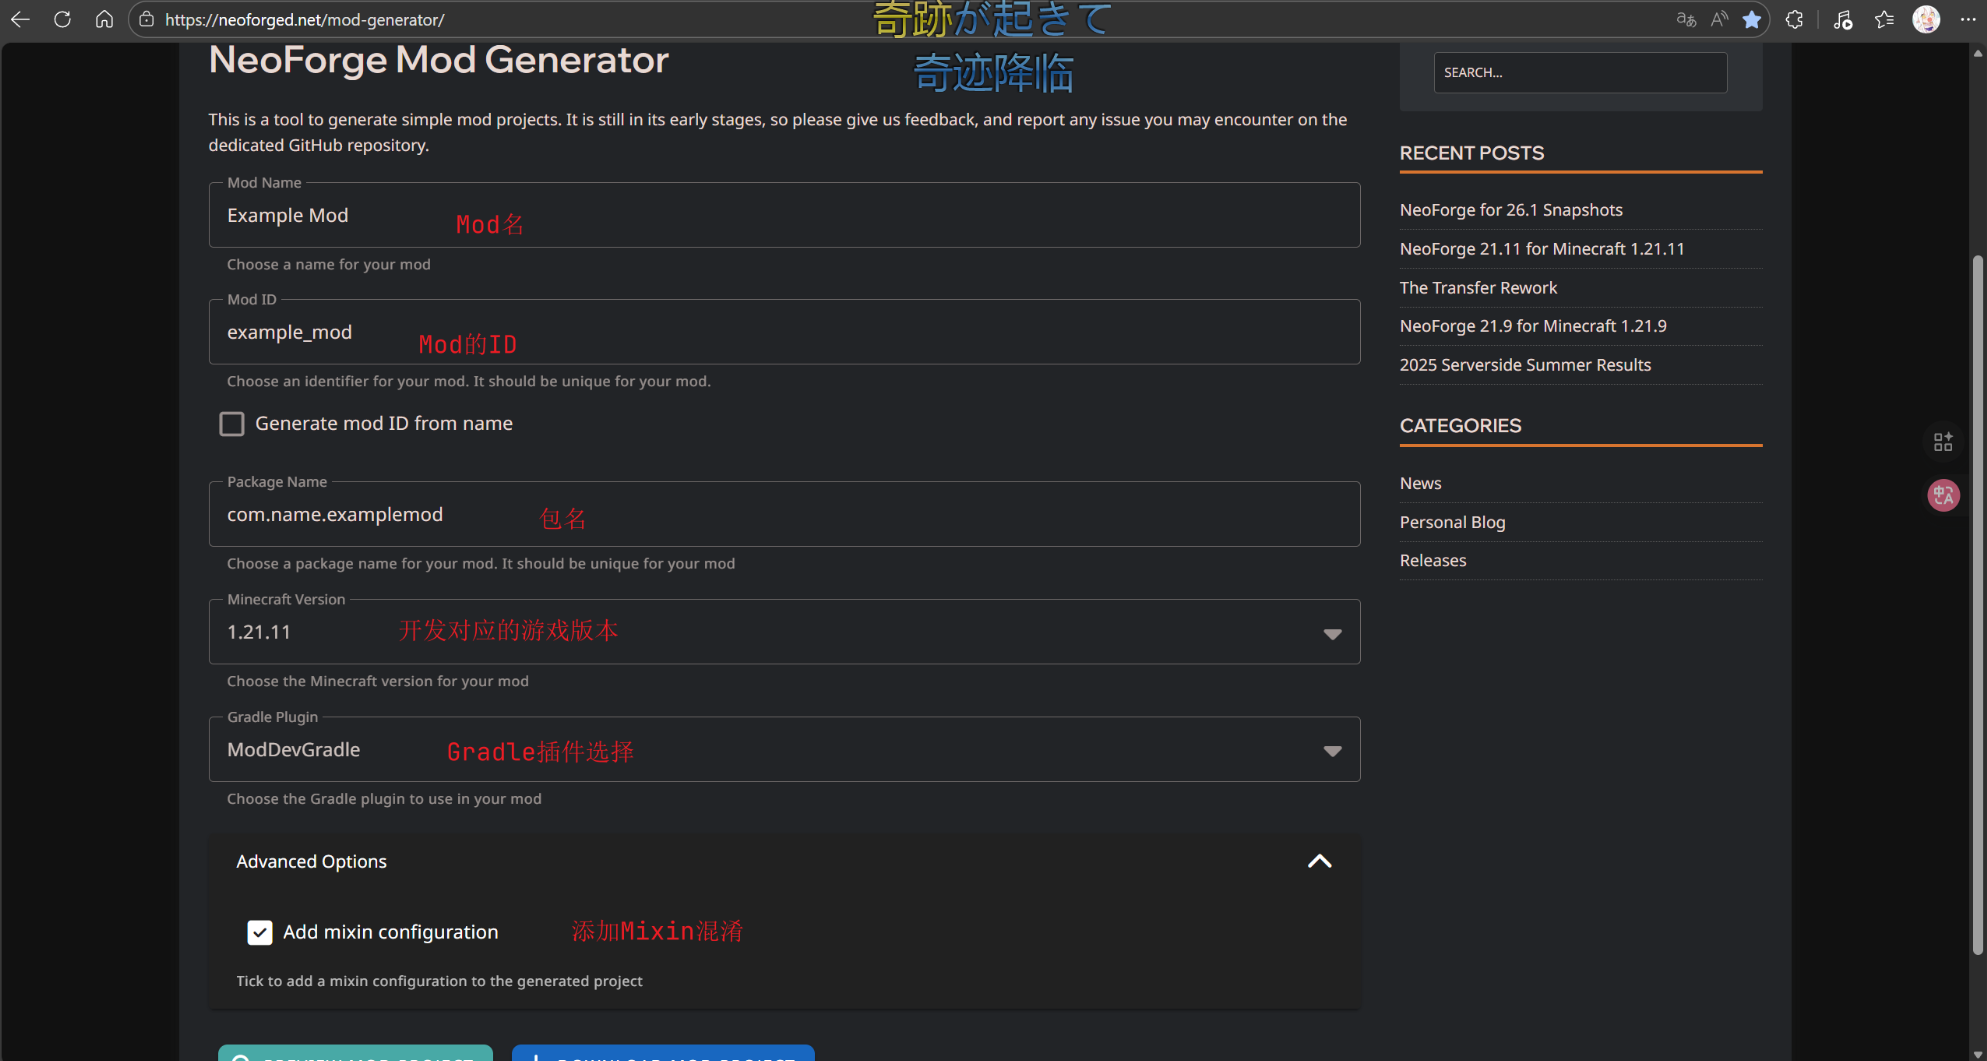This screenshot has height=1061, width=1987.
Task: Open the browser Settings and more menu
Action: pos(1968,19)
